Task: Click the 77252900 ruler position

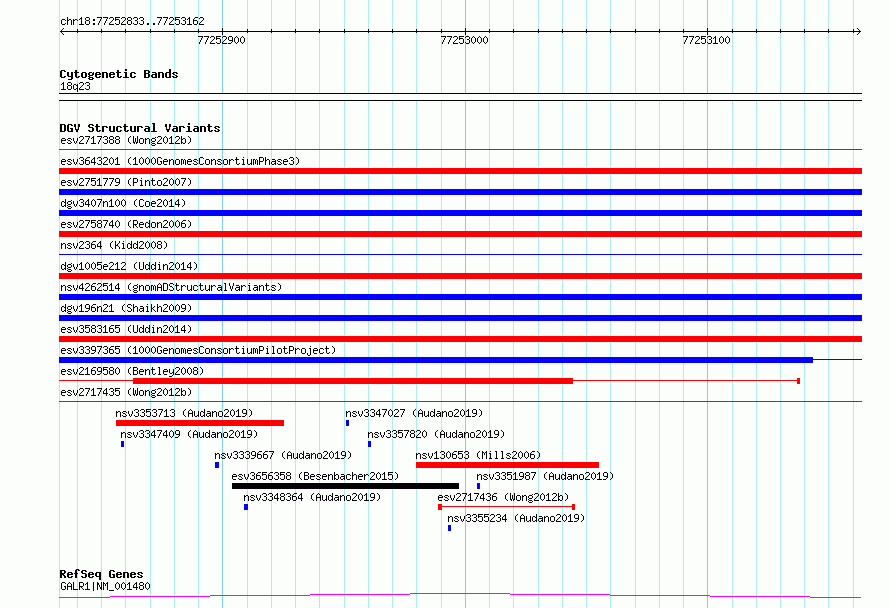Action: [x=221, y=40]
